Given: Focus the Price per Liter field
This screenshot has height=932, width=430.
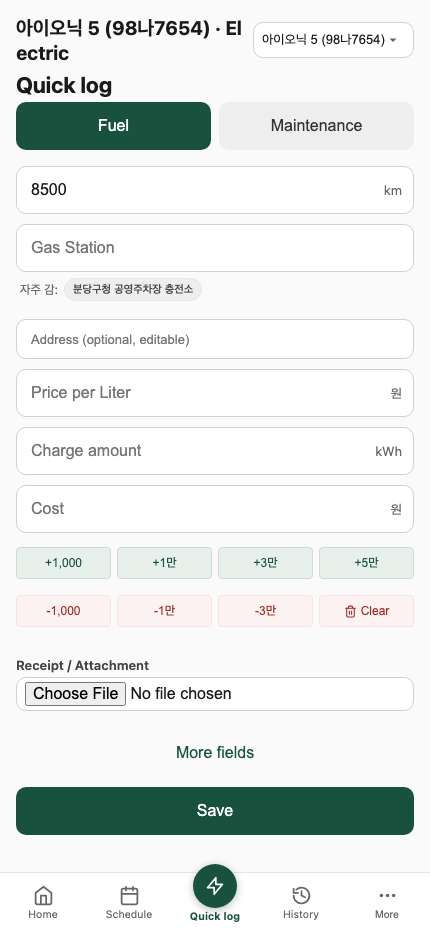Looking at the screenshot, I should click(x=215, y=393).
